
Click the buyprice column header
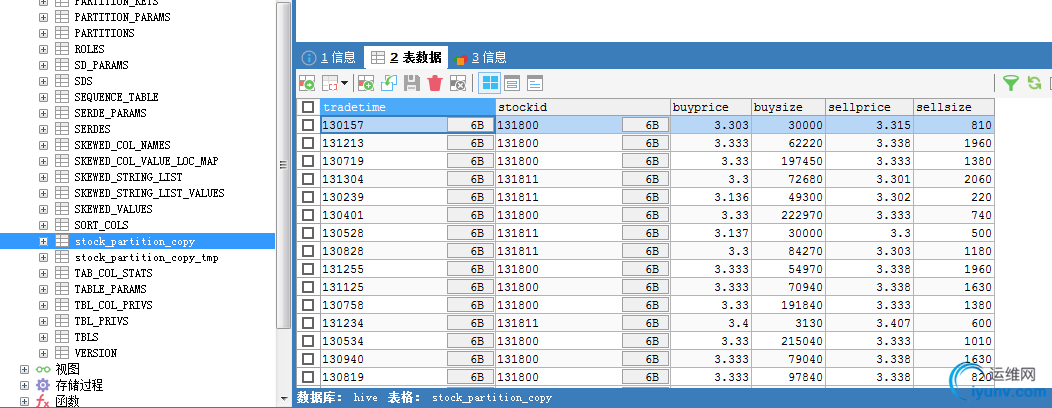[711, 107]
